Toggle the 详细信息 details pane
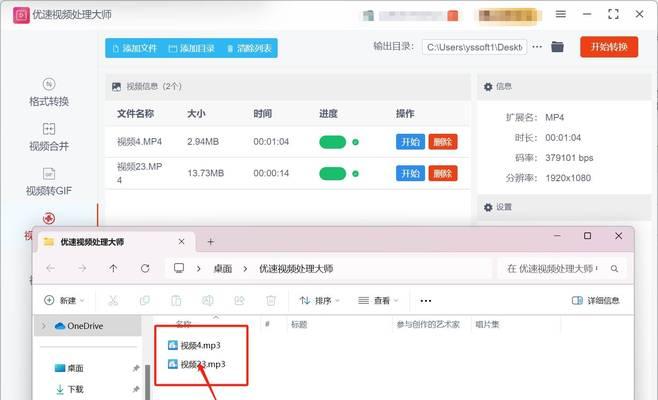This screenshot has width=658, height=400. click(x=595, y=301)
